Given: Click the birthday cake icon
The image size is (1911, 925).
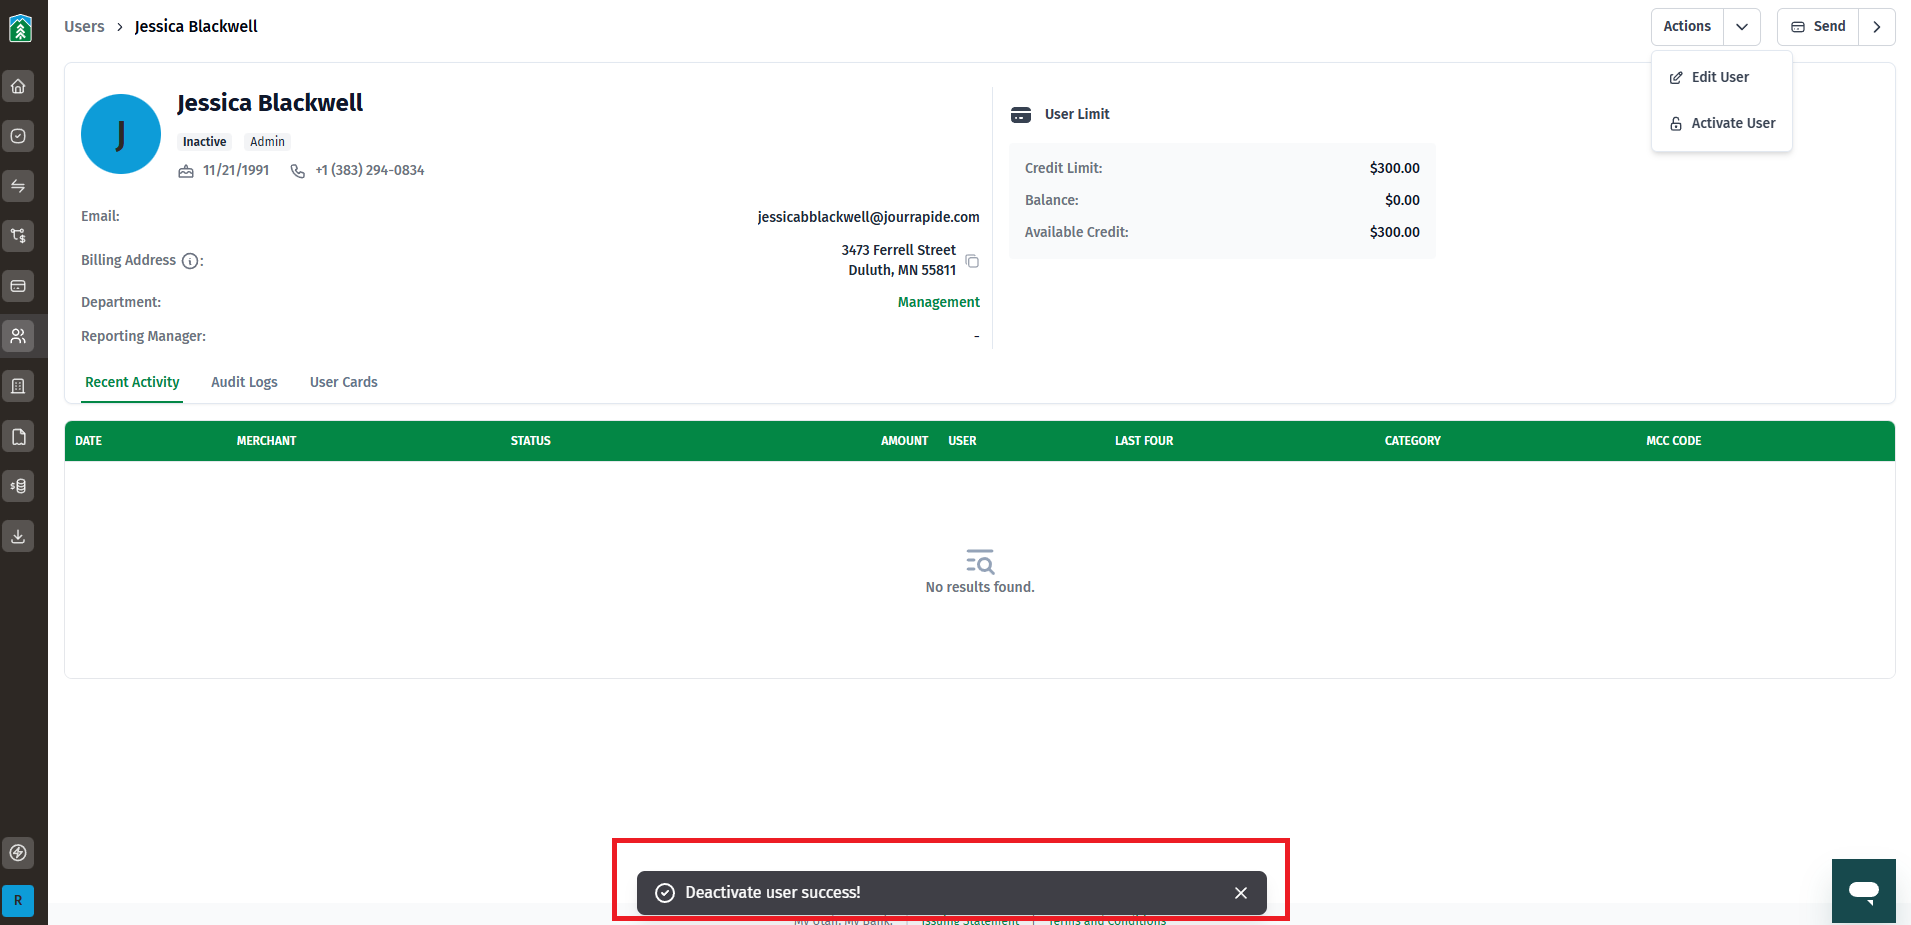Looking at the screenshot, I should (186, 171).
